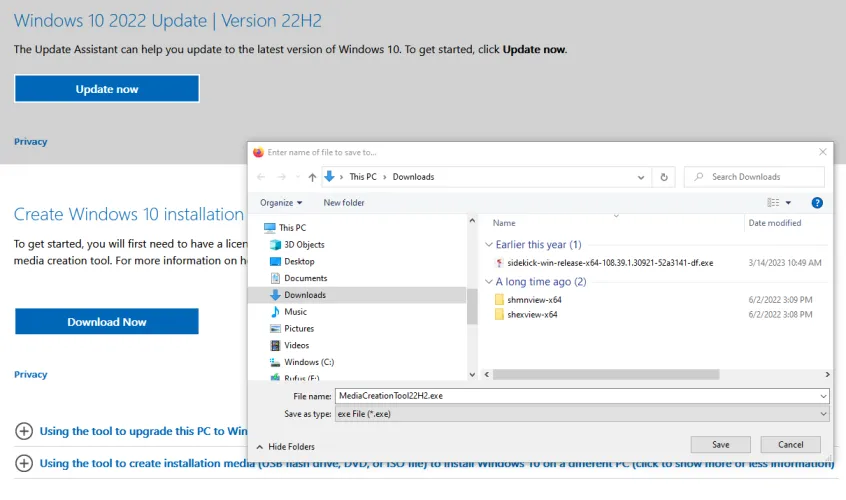Click the change view layout icon
Image resolution: width=846 pixels, height=500 pixels.
pos(773,203)
